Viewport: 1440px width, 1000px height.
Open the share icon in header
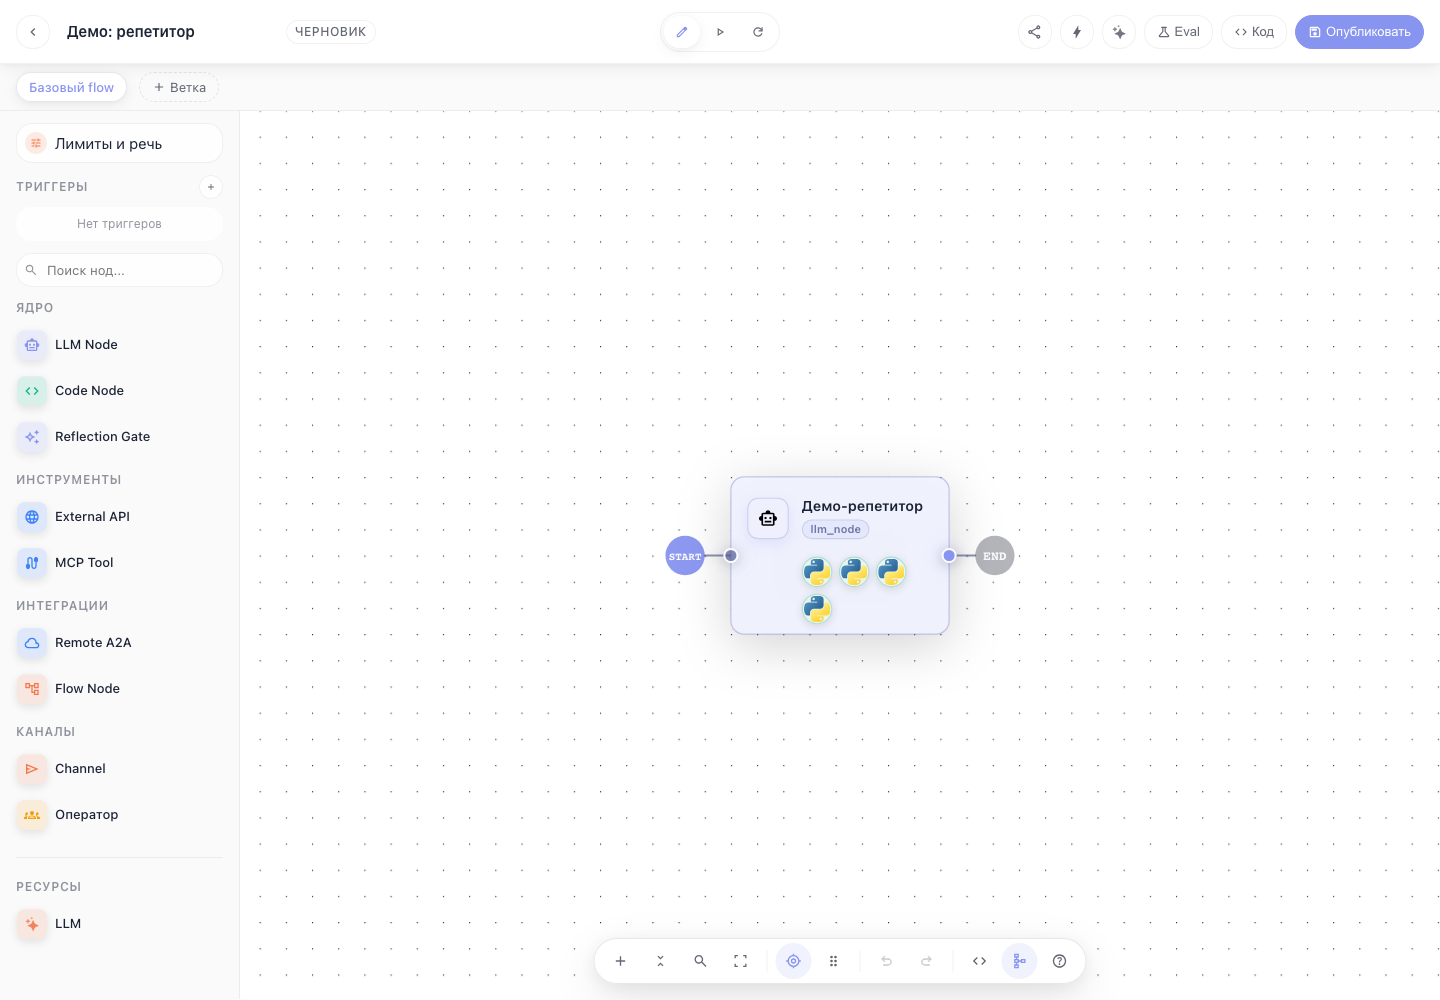(x=1034, y=32)
